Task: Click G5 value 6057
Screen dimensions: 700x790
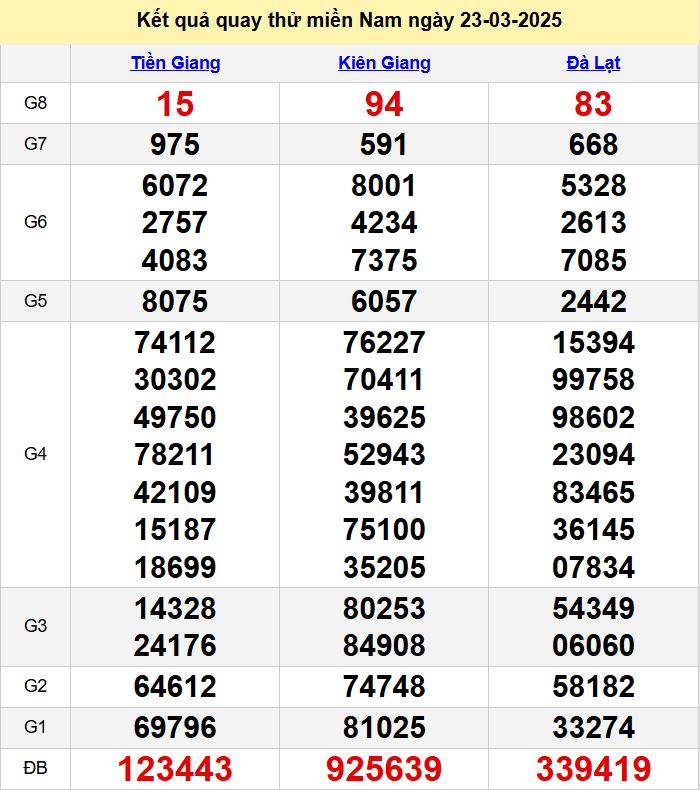Action: tap(384, 301)
